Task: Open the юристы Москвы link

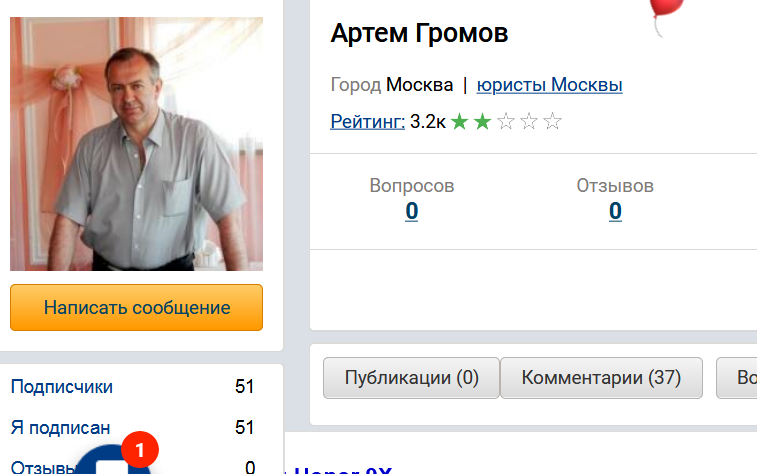Action: click(549, 85)
